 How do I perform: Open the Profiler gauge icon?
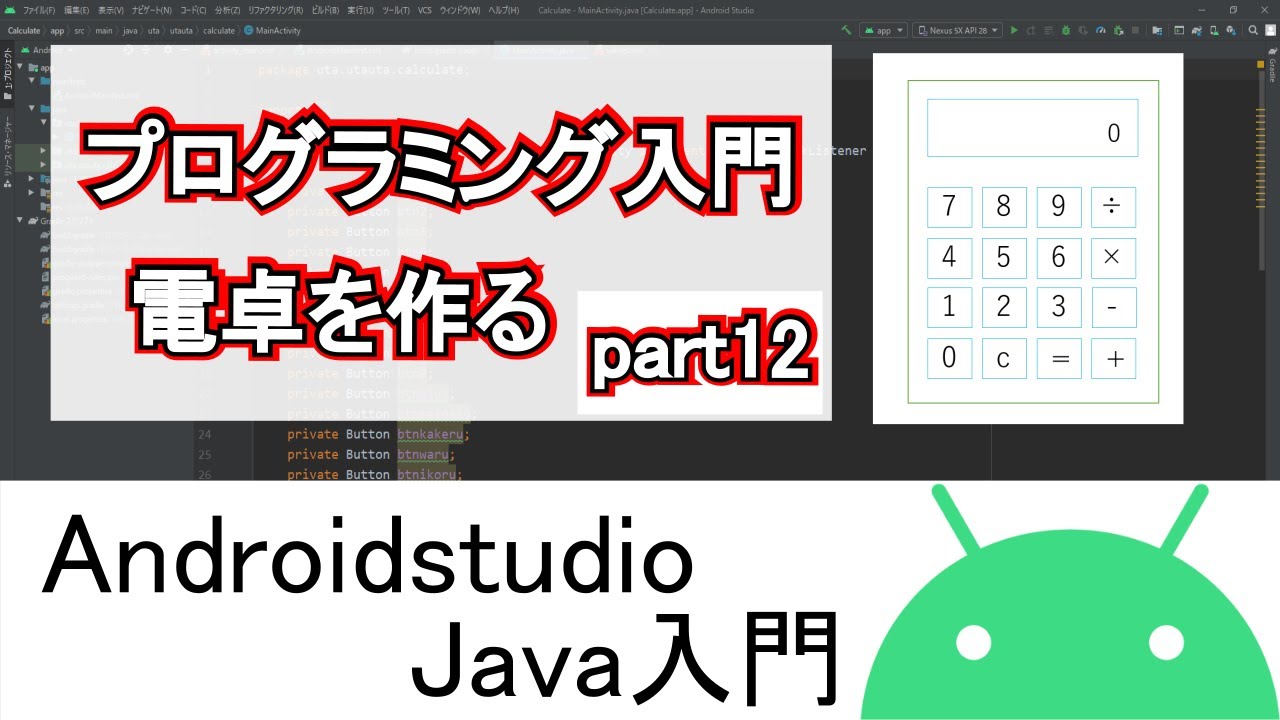click(x=1101, y=30)
